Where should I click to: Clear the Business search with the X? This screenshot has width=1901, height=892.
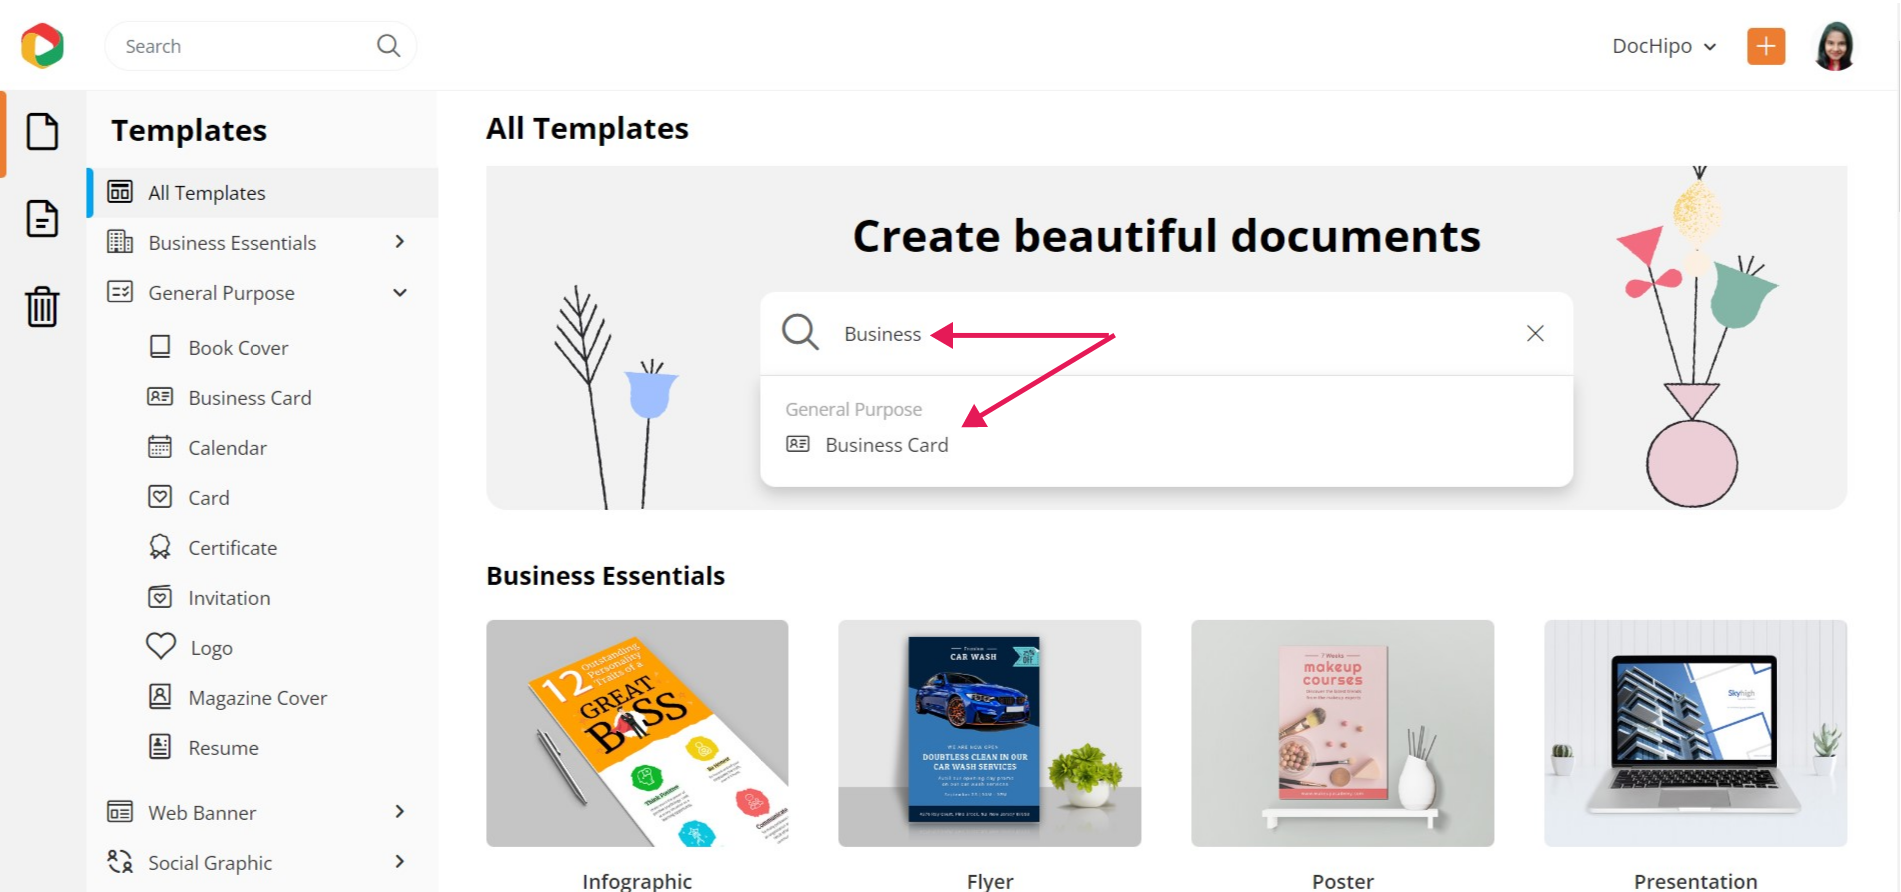tap(1535, 333)
